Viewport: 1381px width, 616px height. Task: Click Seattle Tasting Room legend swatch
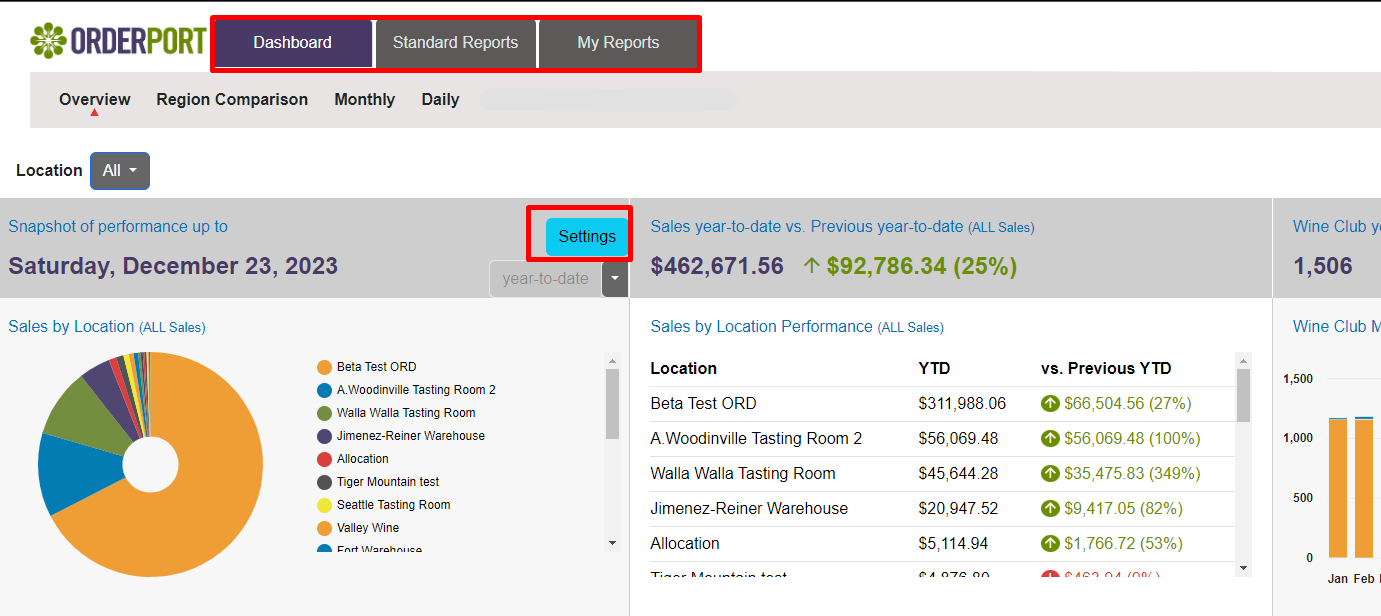coord(324,505)
